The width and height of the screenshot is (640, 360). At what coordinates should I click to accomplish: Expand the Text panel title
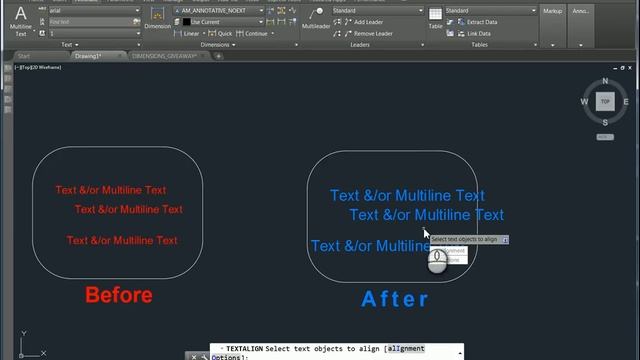click(x=69, y=44)
